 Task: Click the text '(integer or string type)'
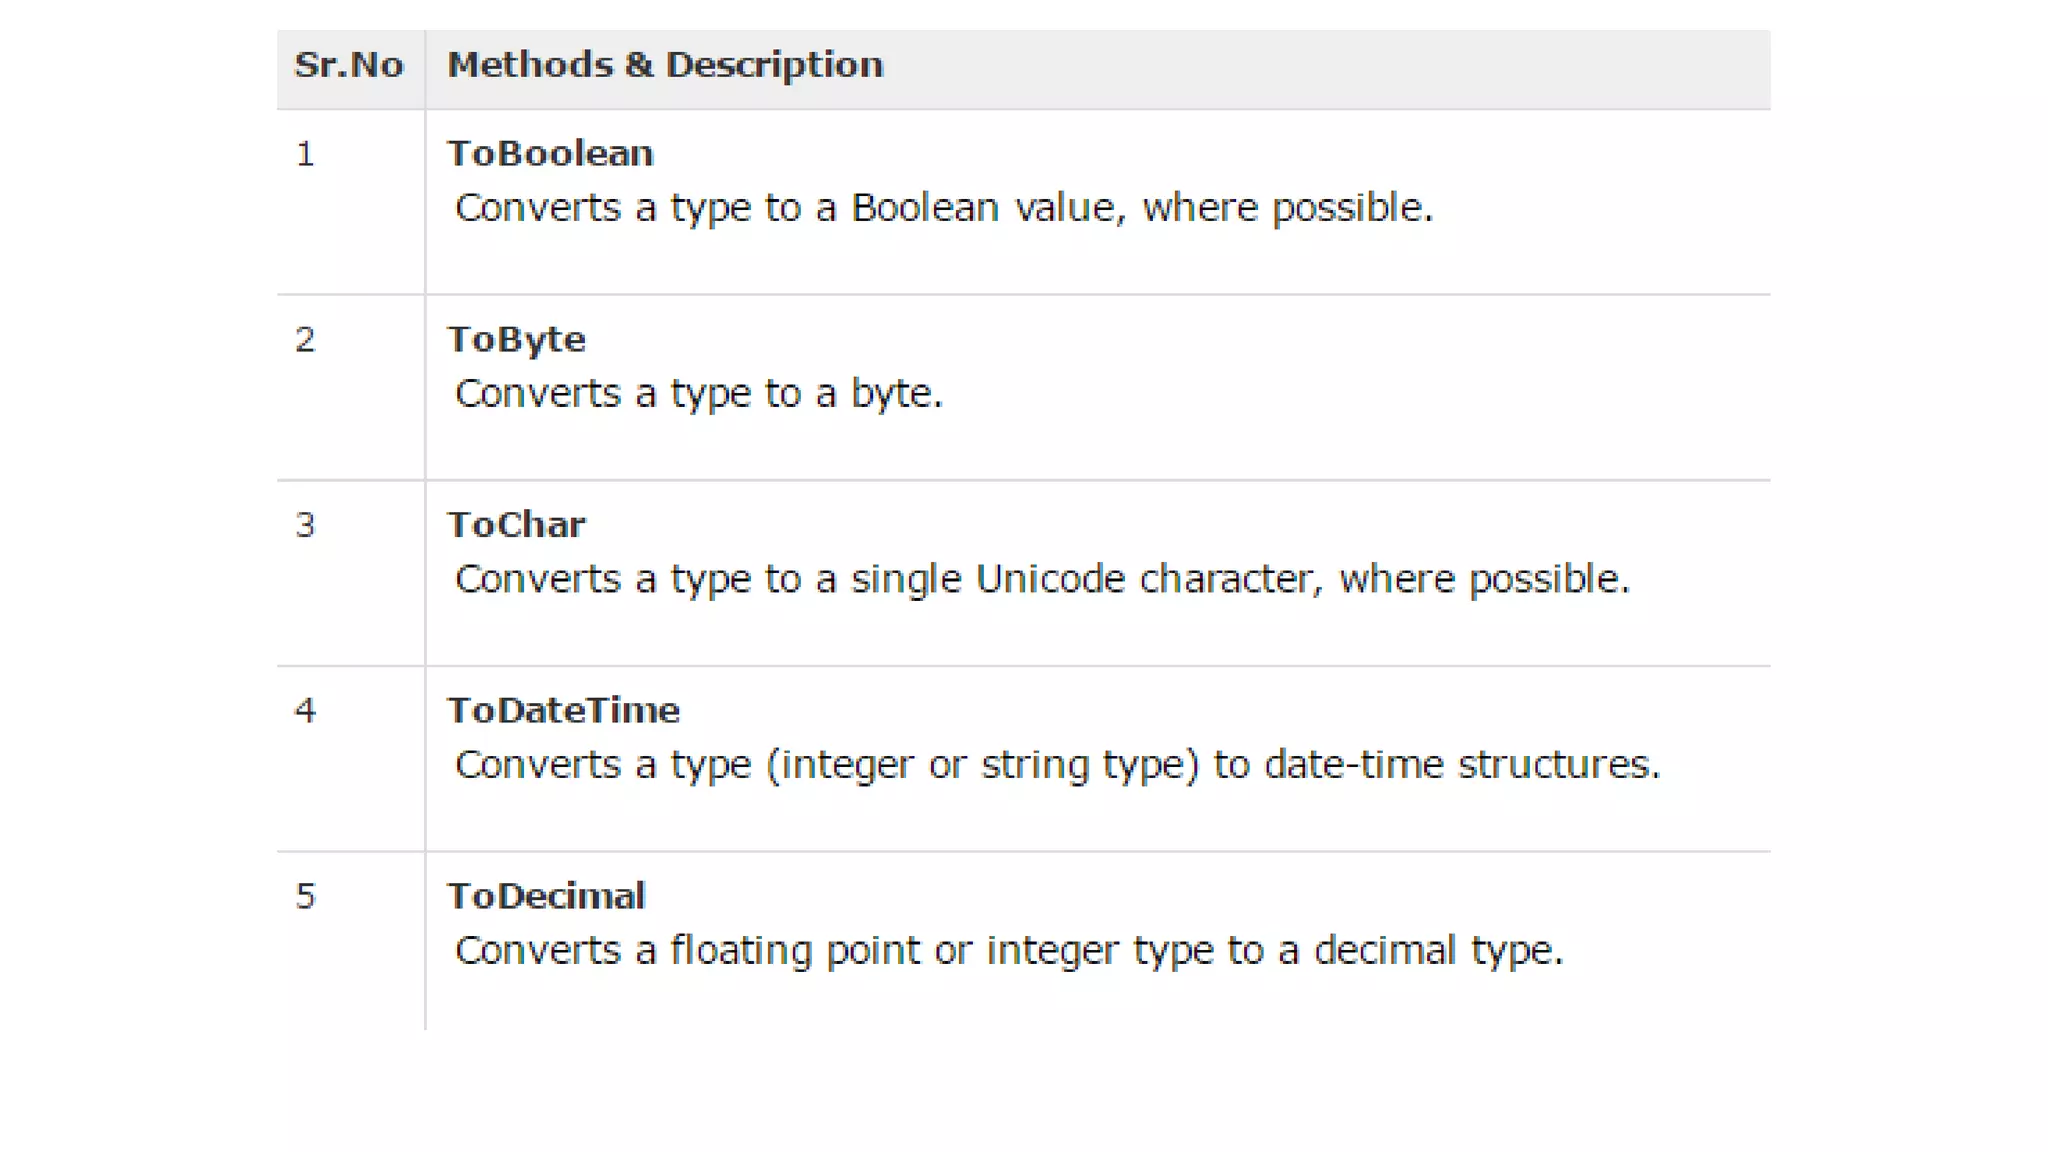tap(983, 765)
